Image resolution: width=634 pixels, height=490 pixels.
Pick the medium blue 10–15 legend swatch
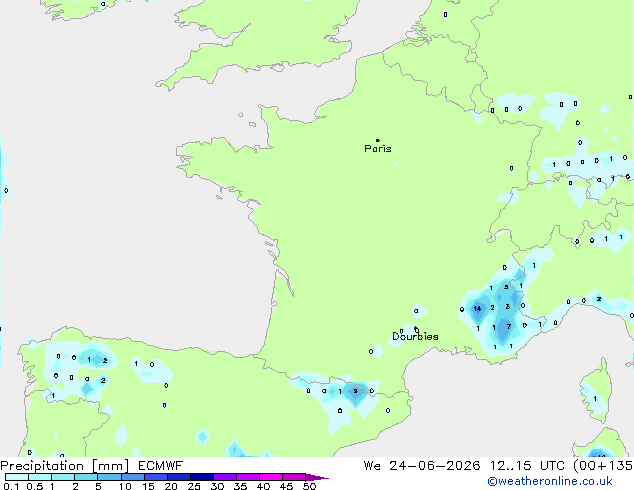point(133,477)
